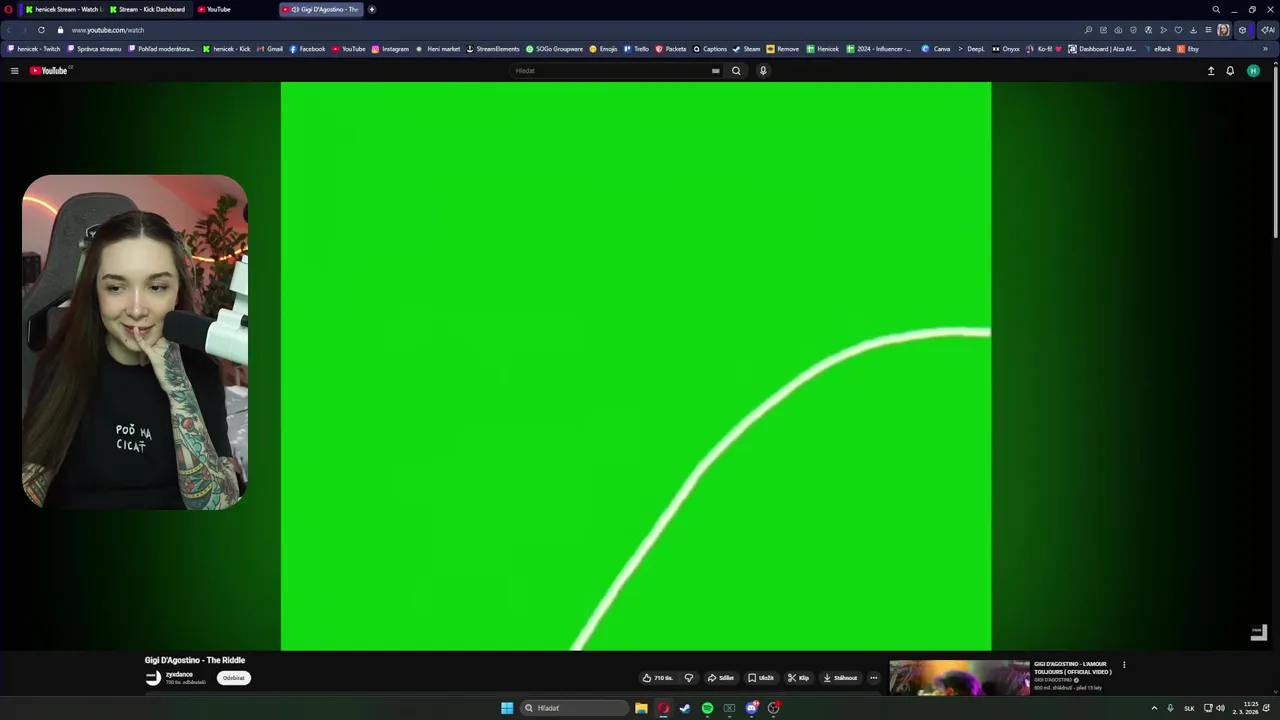Go to the YouTube home logo
The image size is (1280, 720).
coord(48,71)
